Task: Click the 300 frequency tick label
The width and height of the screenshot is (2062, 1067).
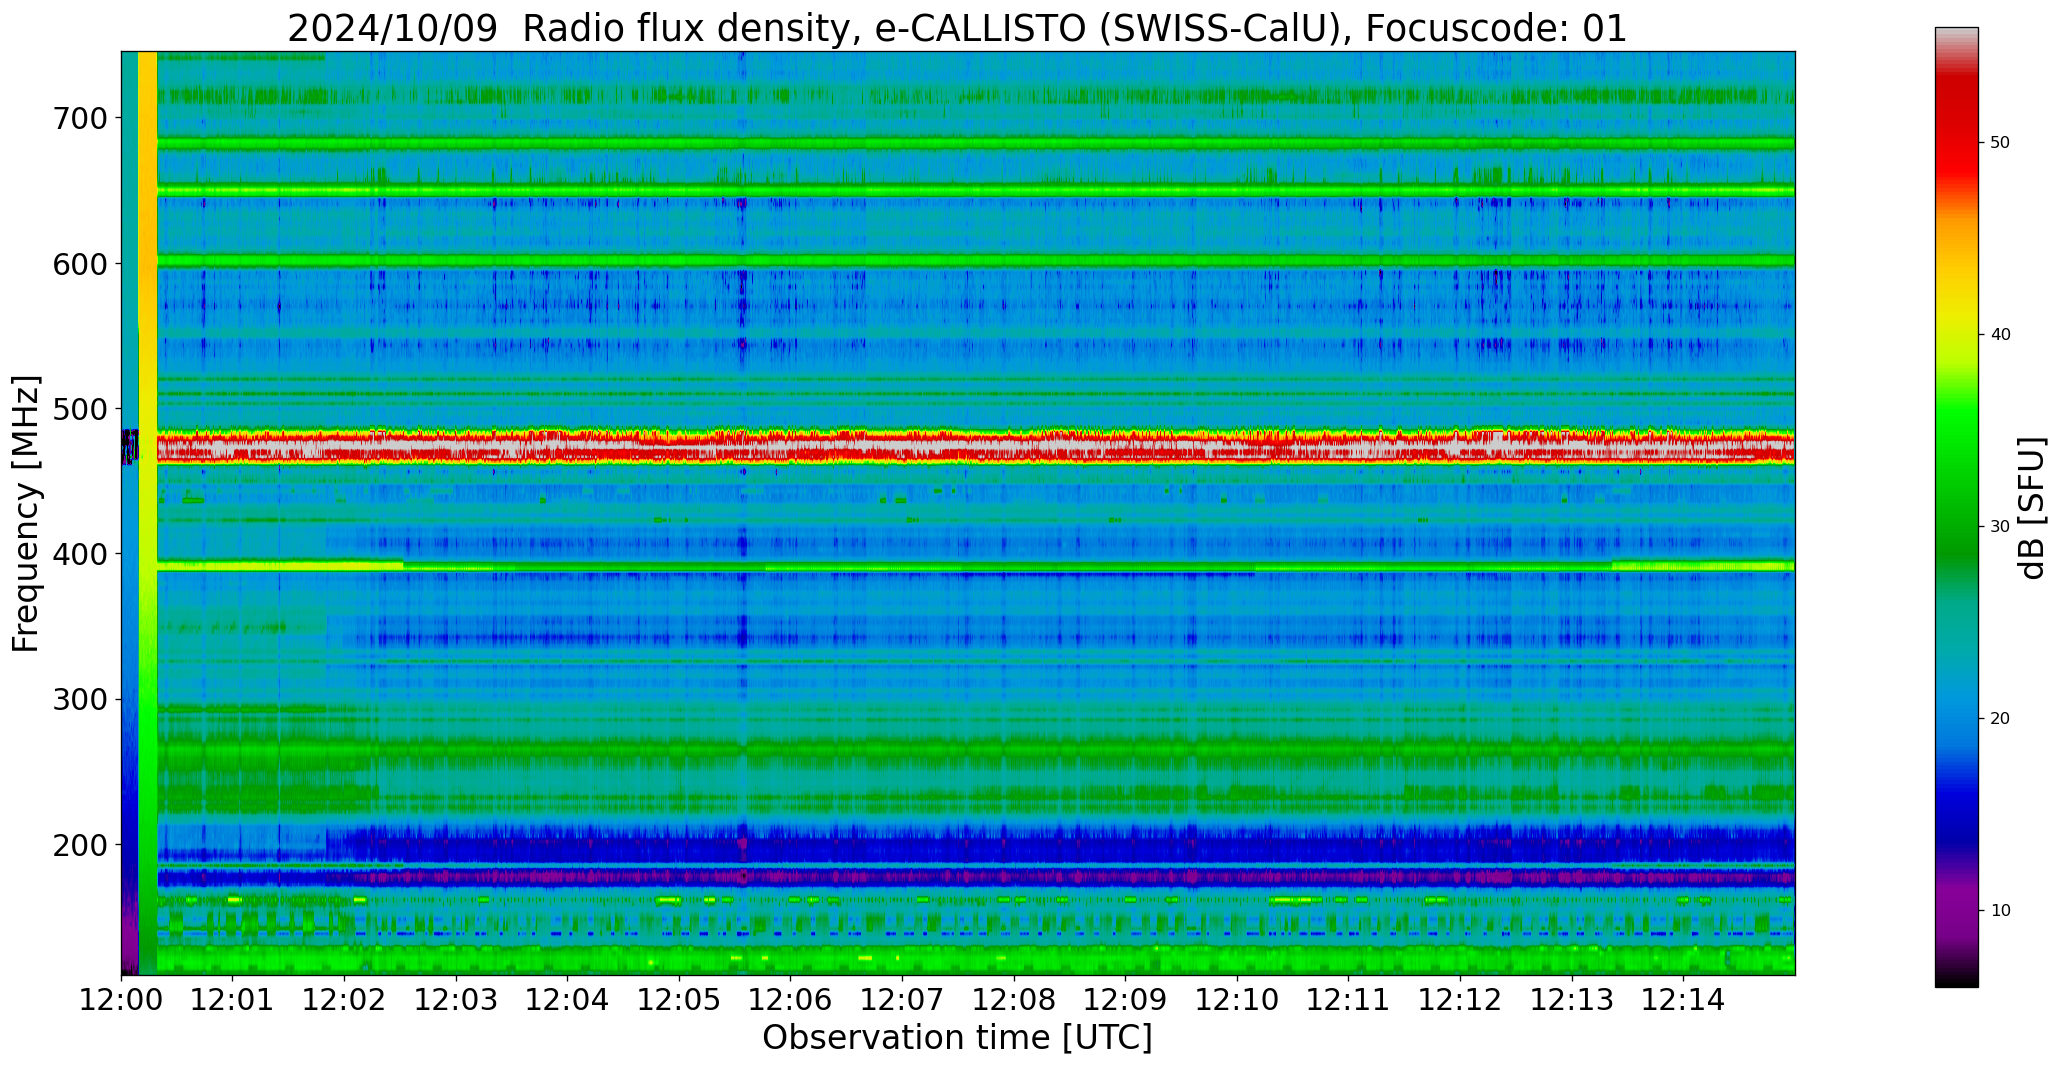Action: (x=79, y=699)
